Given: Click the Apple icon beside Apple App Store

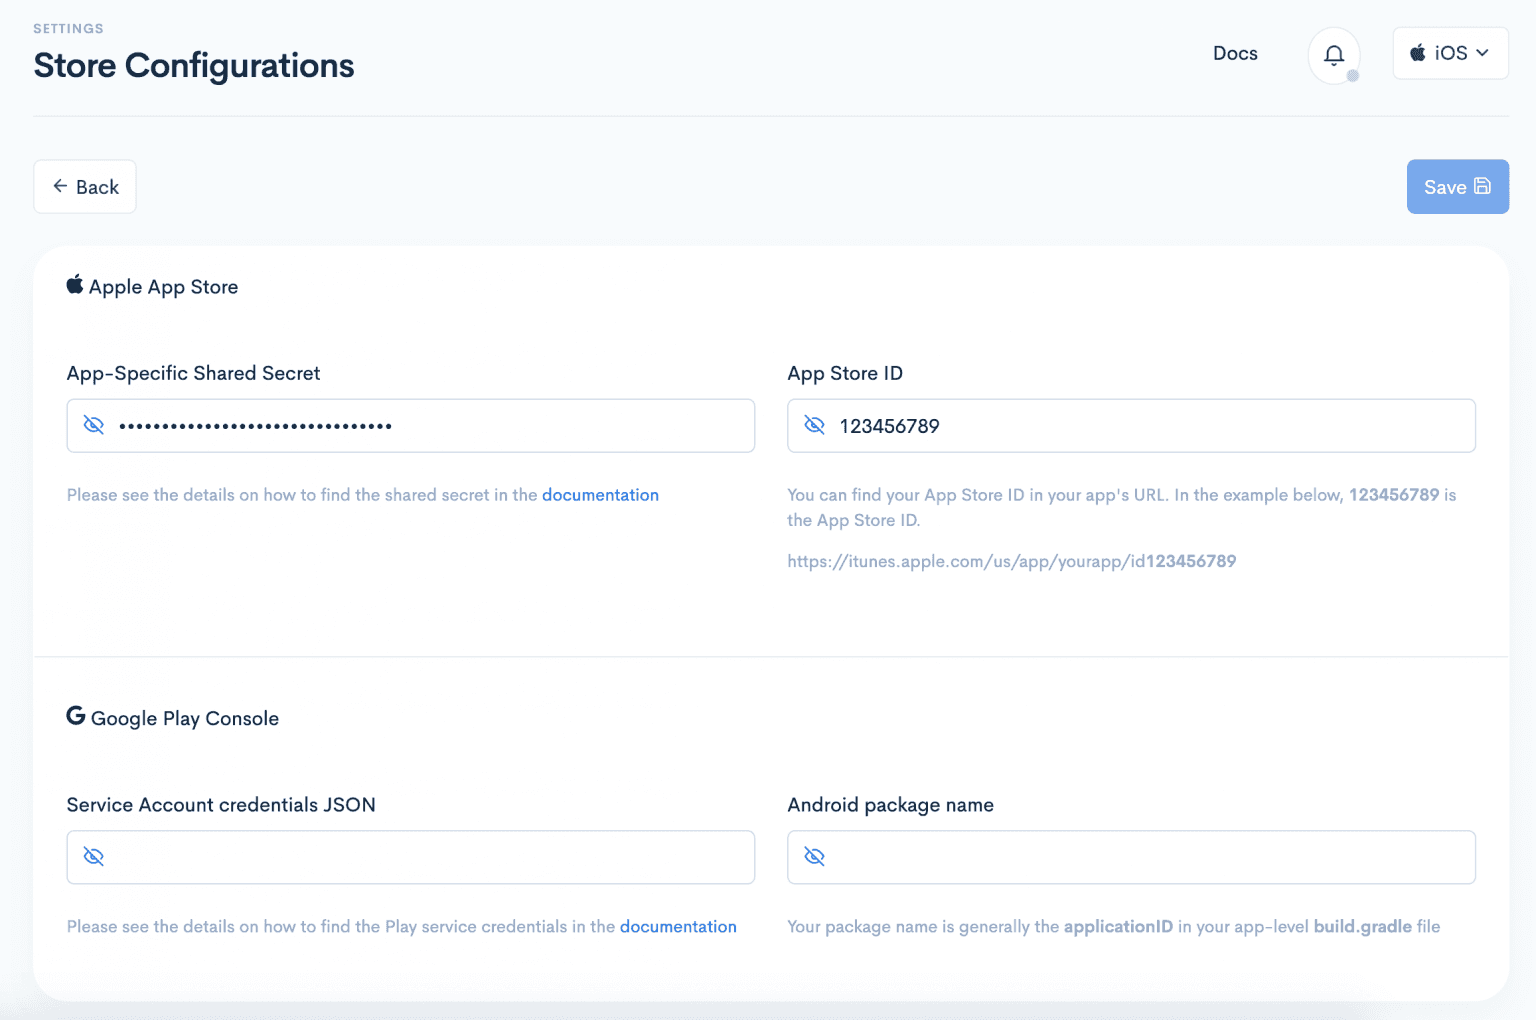Looking at the screenshot, I should point(74,285).
